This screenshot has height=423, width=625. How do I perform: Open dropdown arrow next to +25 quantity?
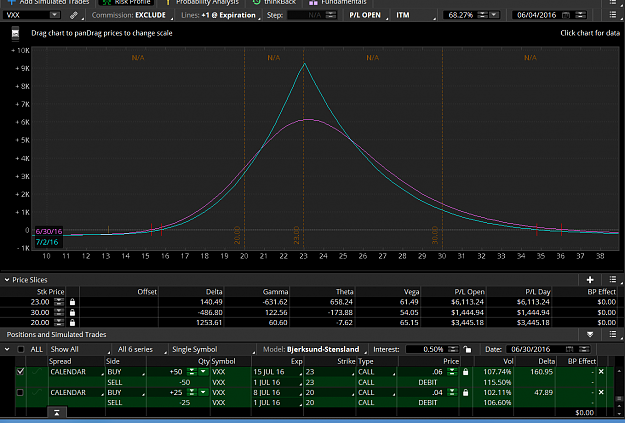tap(203, 392)
